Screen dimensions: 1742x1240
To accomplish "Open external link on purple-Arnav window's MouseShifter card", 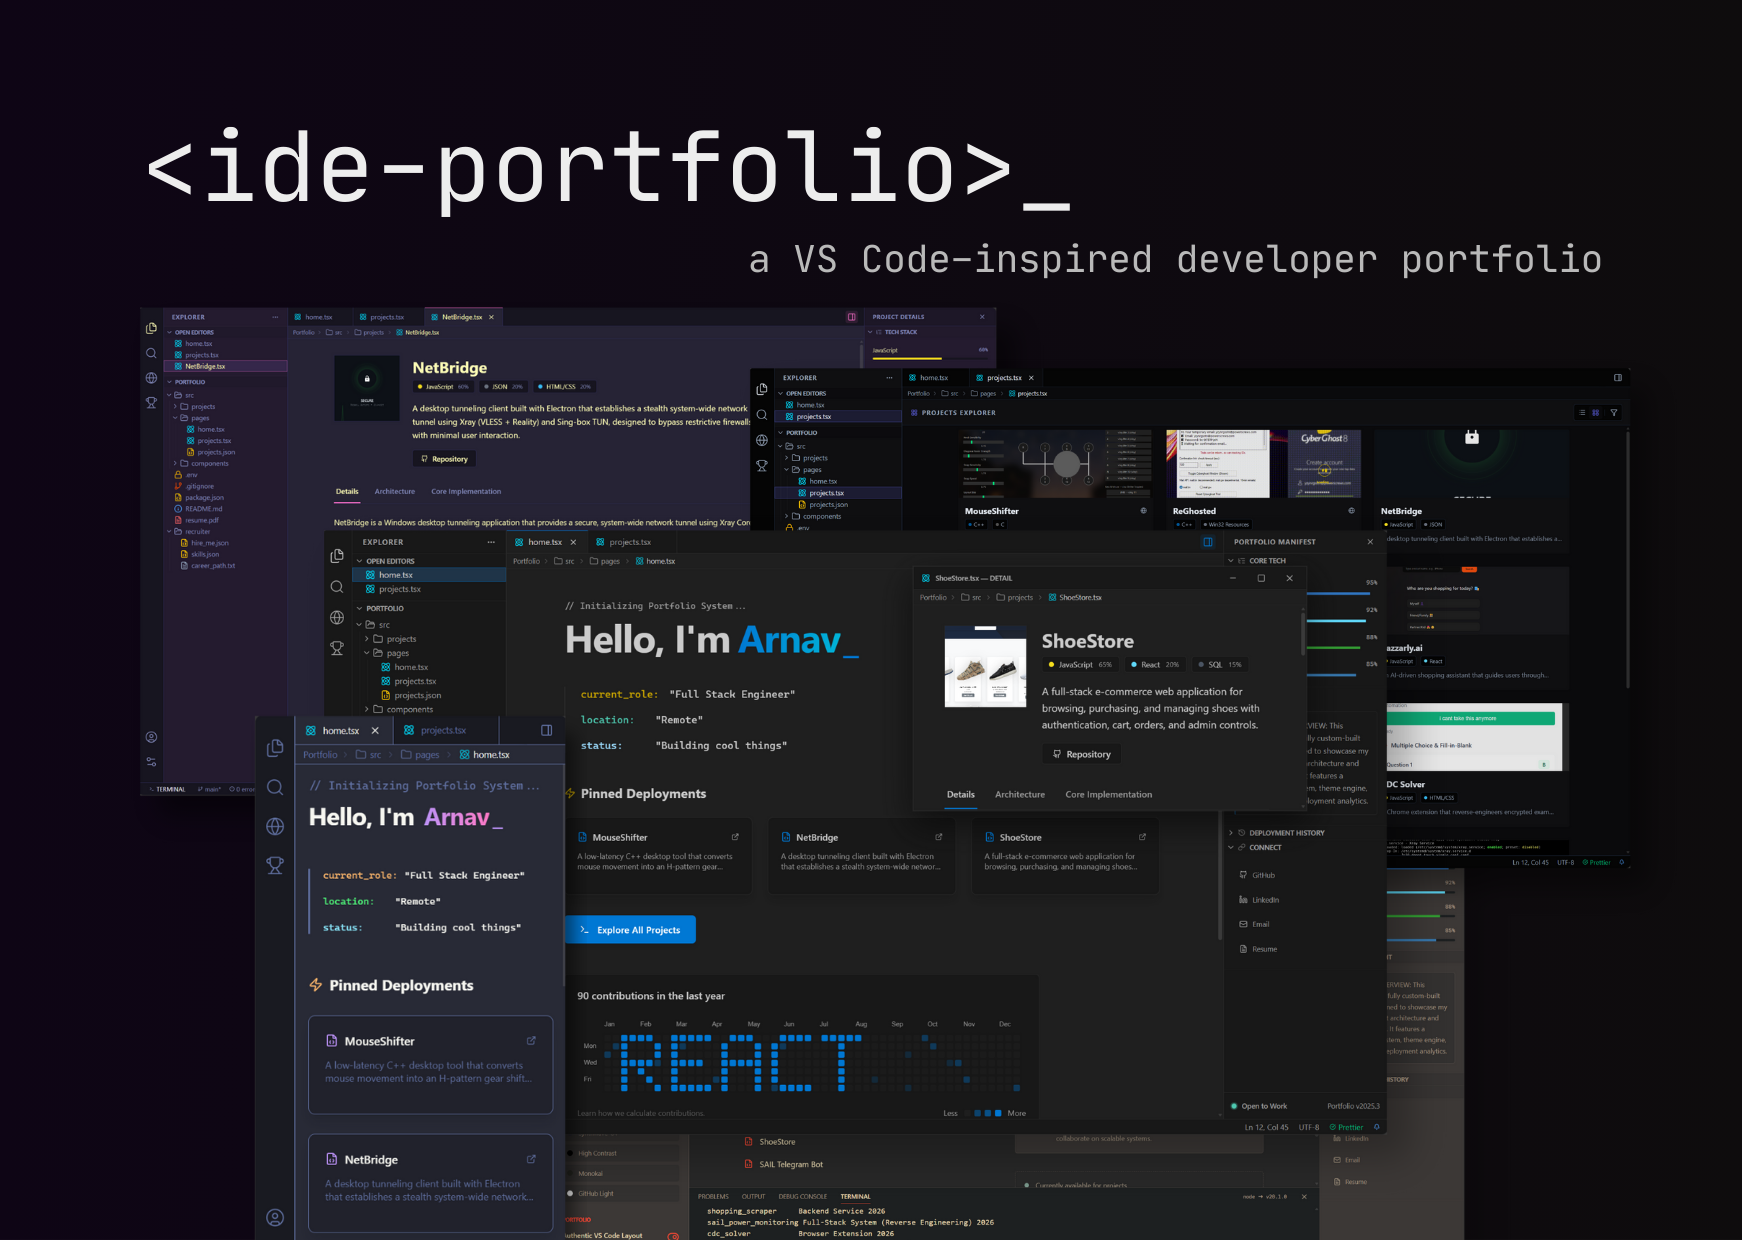I will tap(531, 1041).
